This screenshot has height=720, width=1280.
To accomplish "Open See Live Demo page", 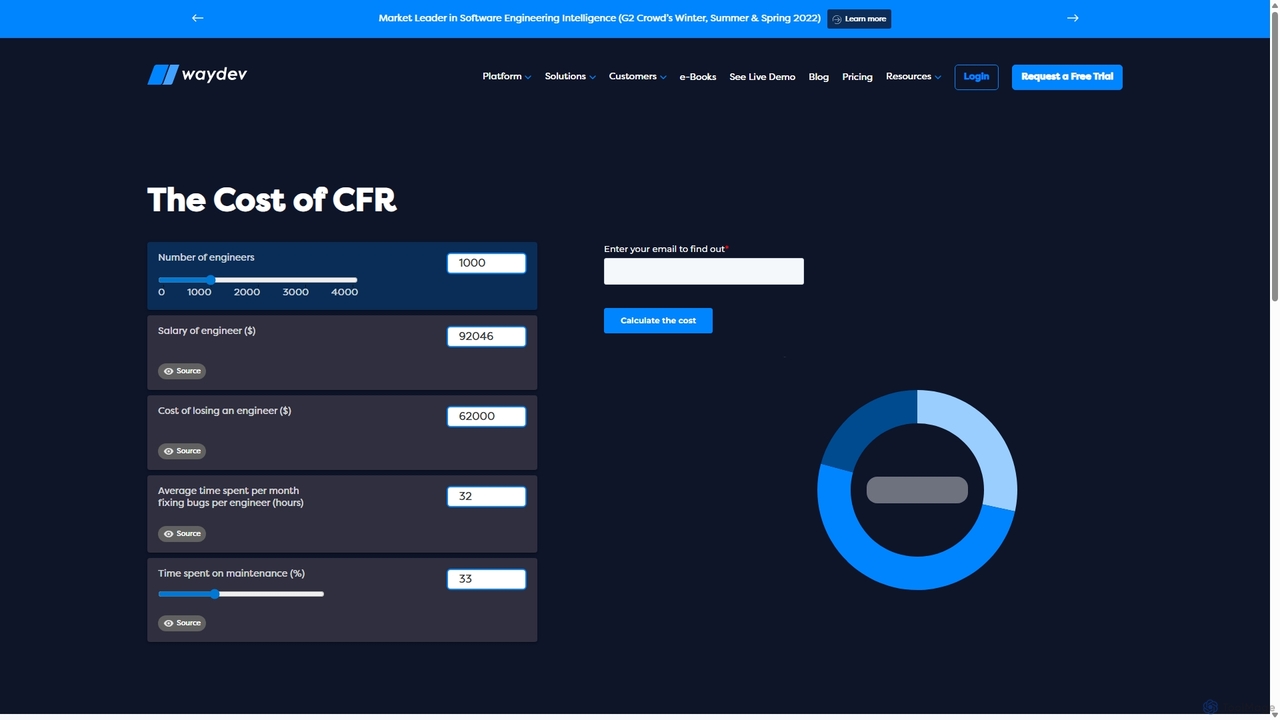I will [762, 77].
